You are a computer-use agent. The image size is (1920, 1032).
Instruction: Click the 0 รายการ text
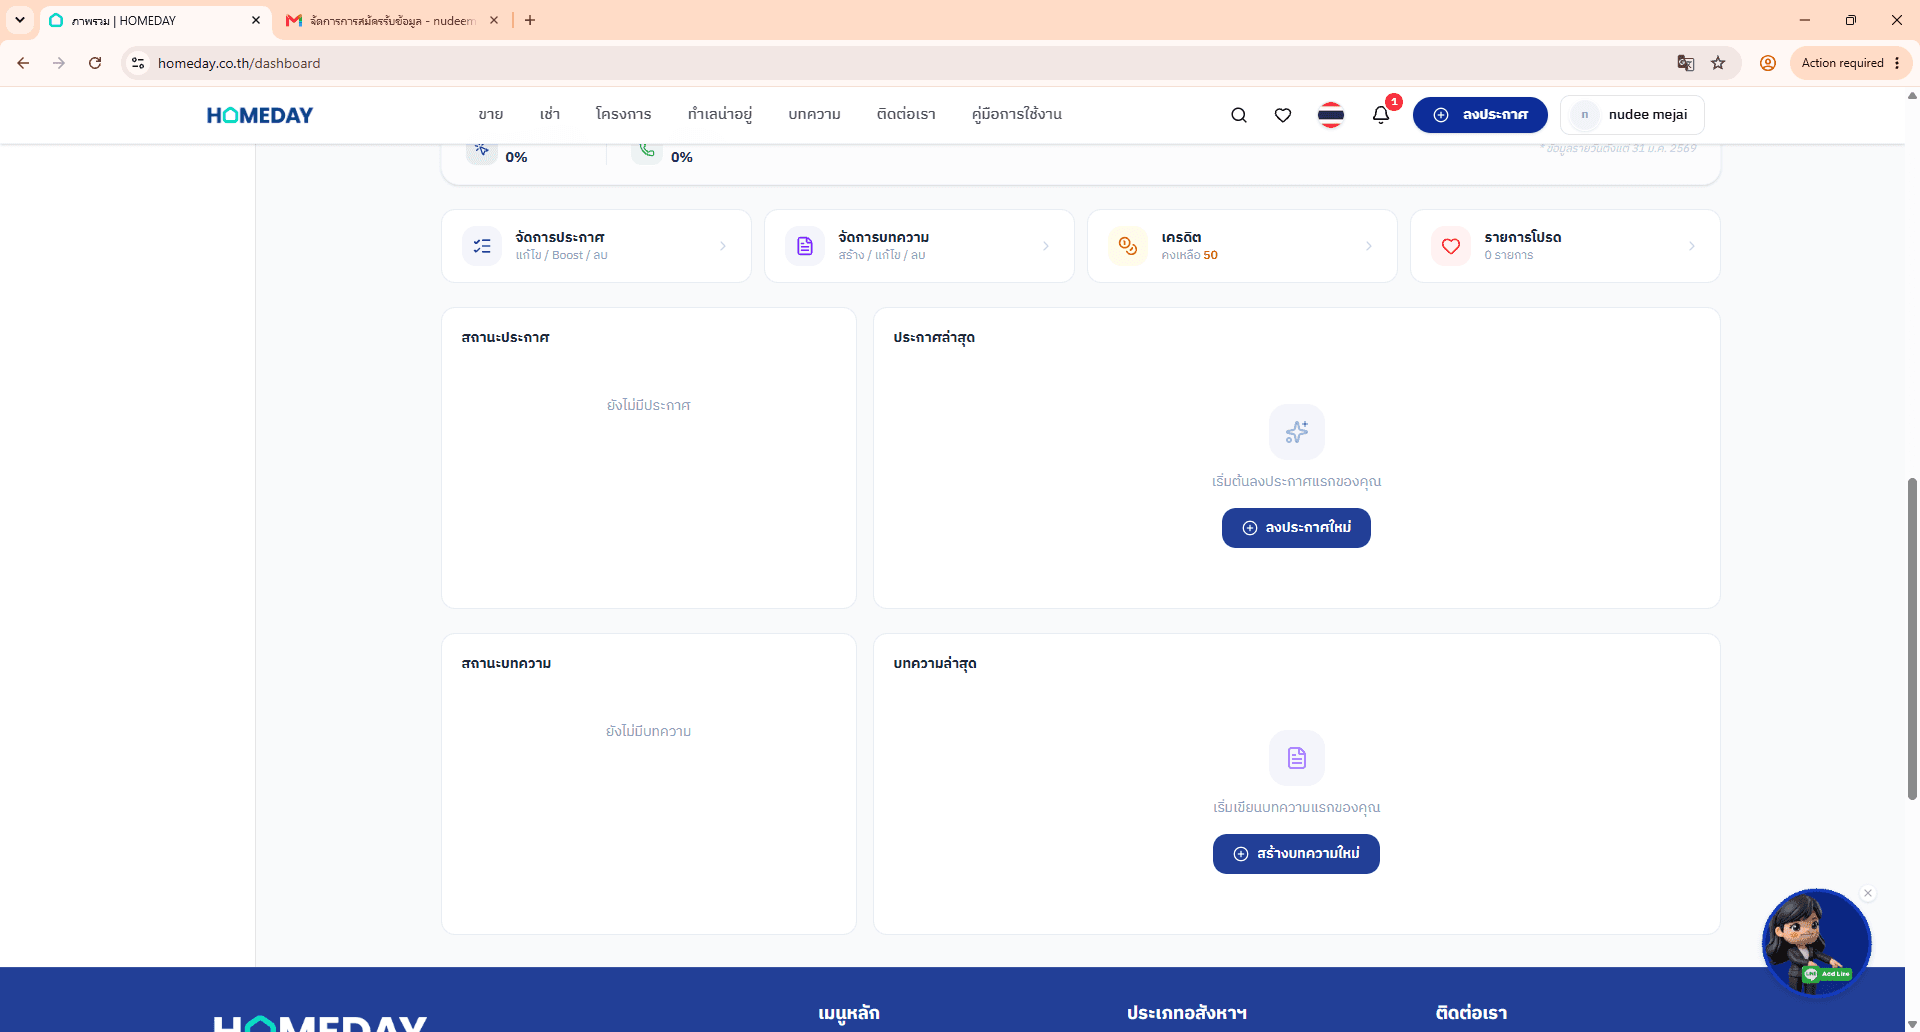[x=1509, y=256]
